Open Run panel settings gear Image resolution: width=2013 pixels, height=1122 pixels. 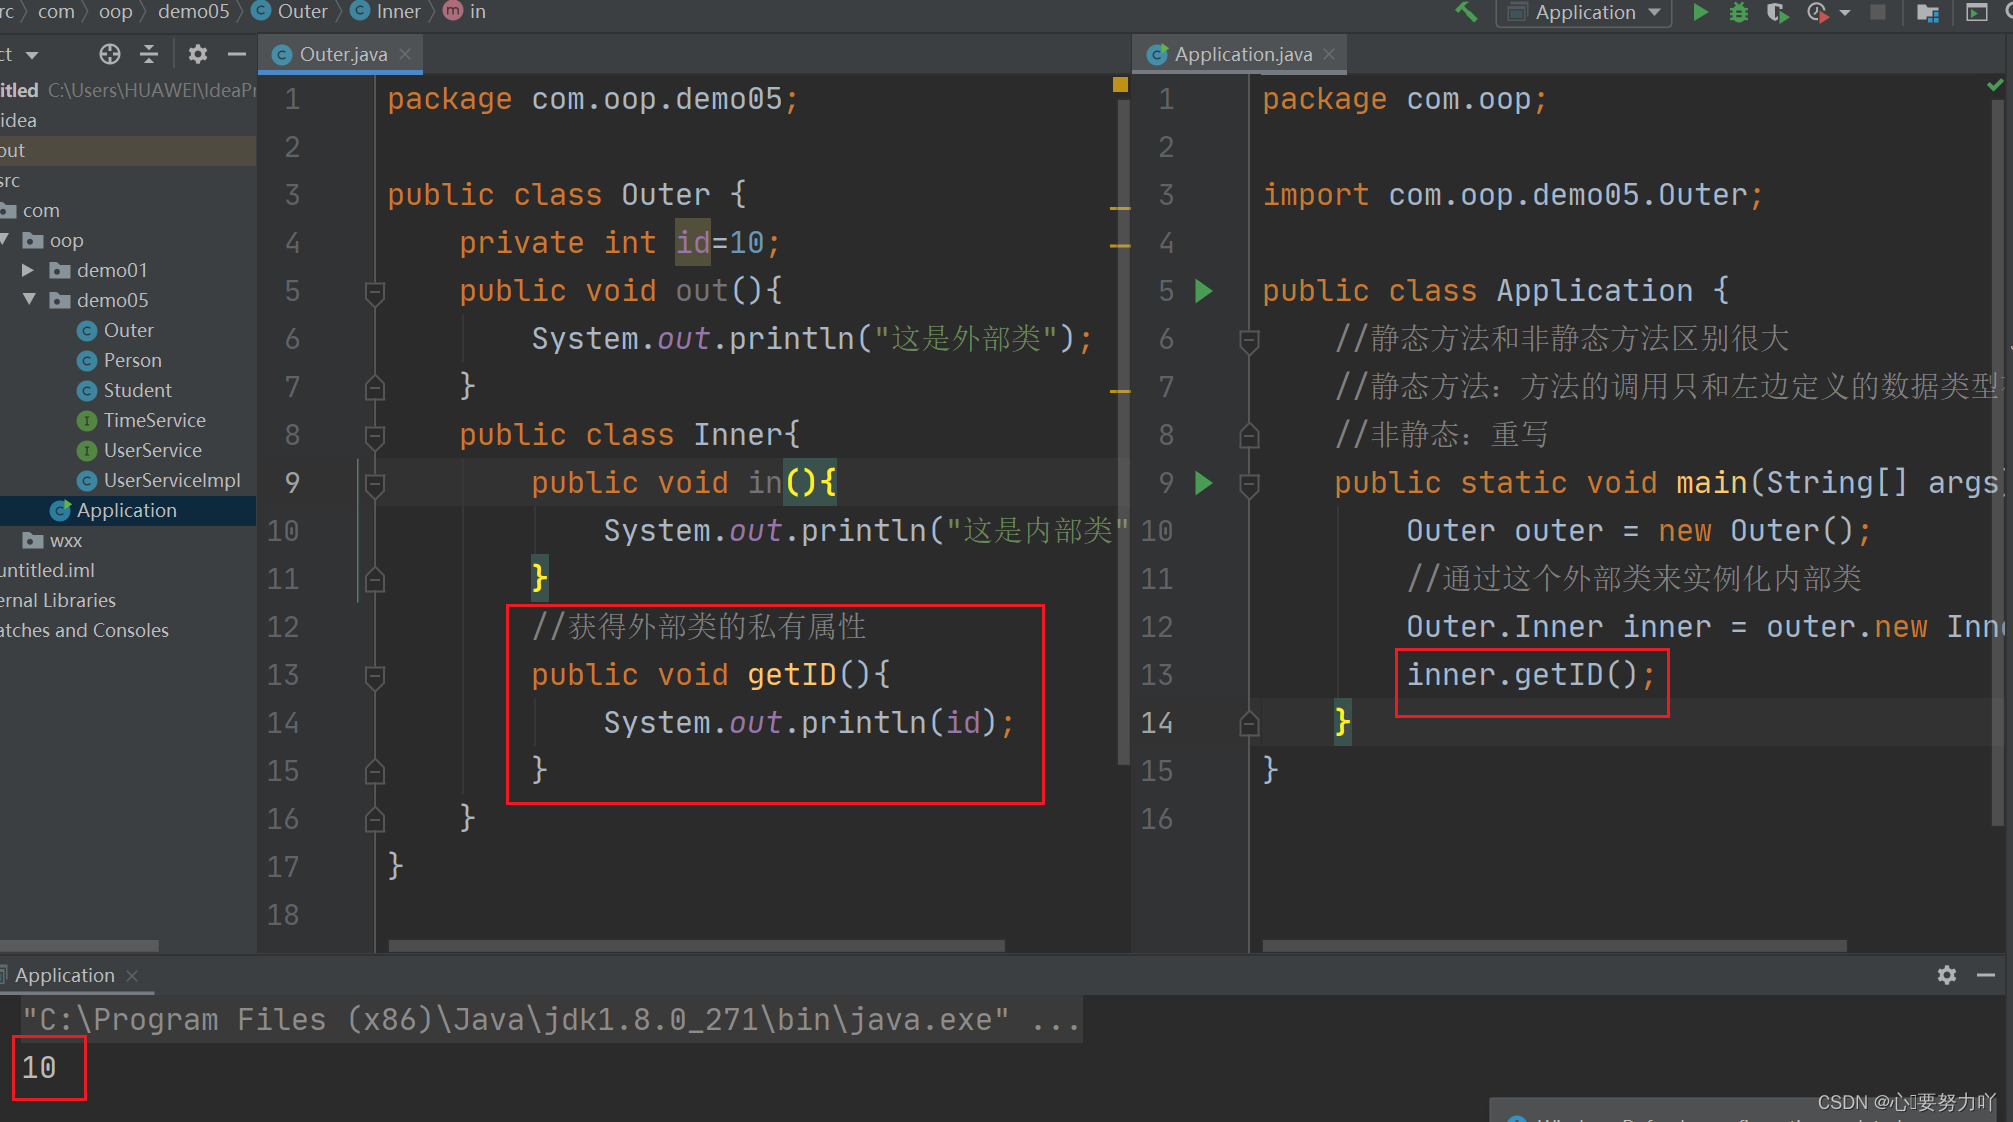click(x=1946, y=974)
